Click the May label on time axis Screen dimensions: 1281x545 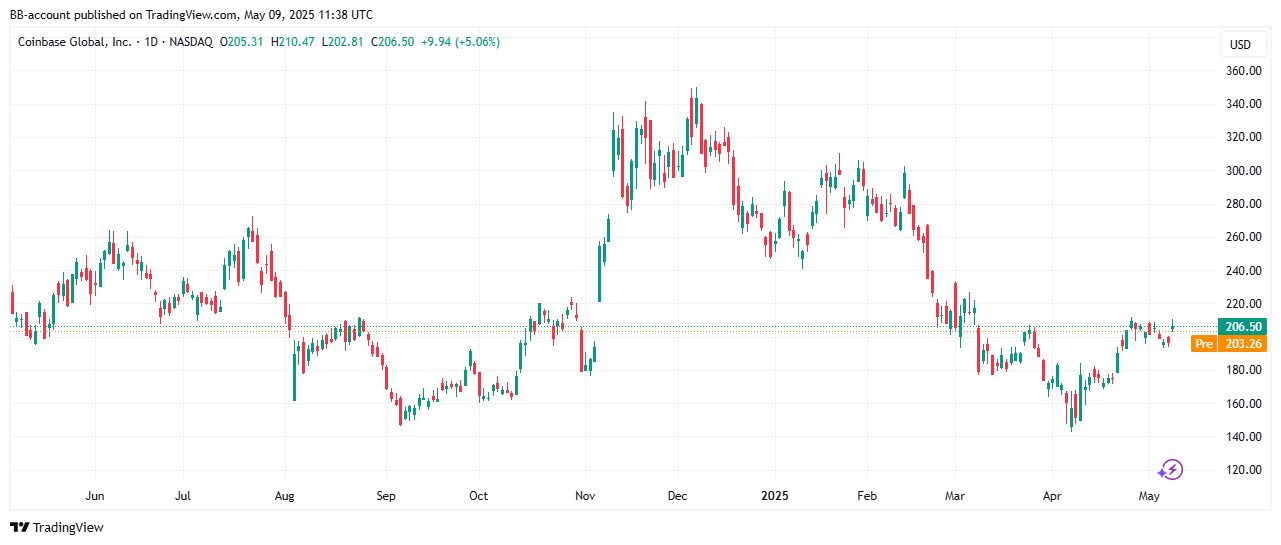pyautogui.click(x=1149, y=496)
